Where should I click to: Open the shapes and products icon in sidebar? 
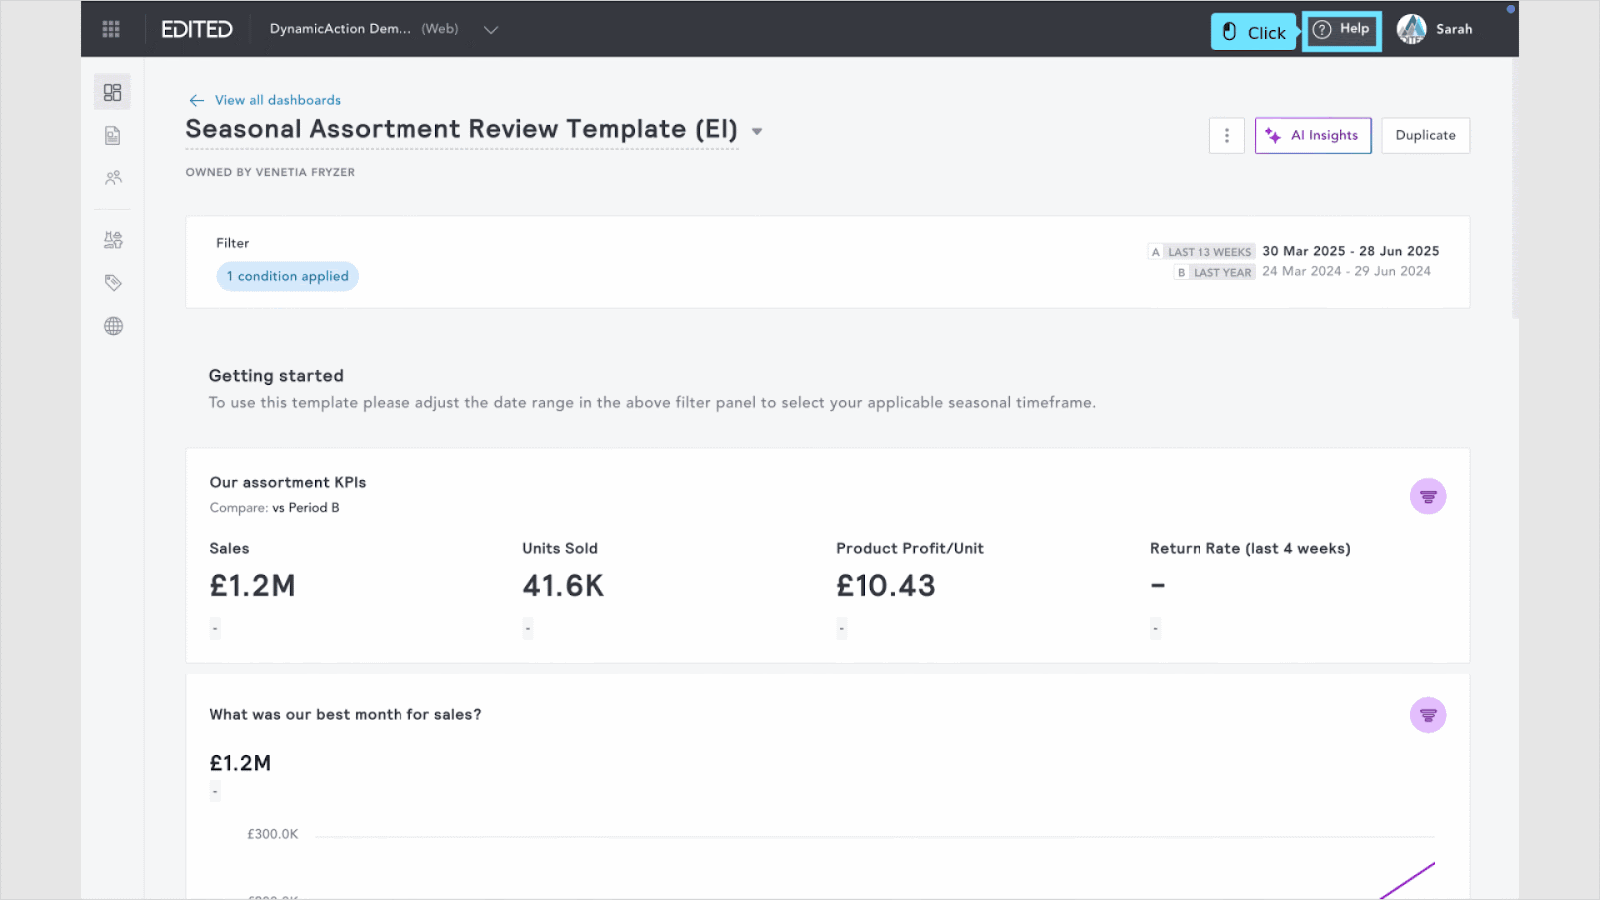coord(113,240)
